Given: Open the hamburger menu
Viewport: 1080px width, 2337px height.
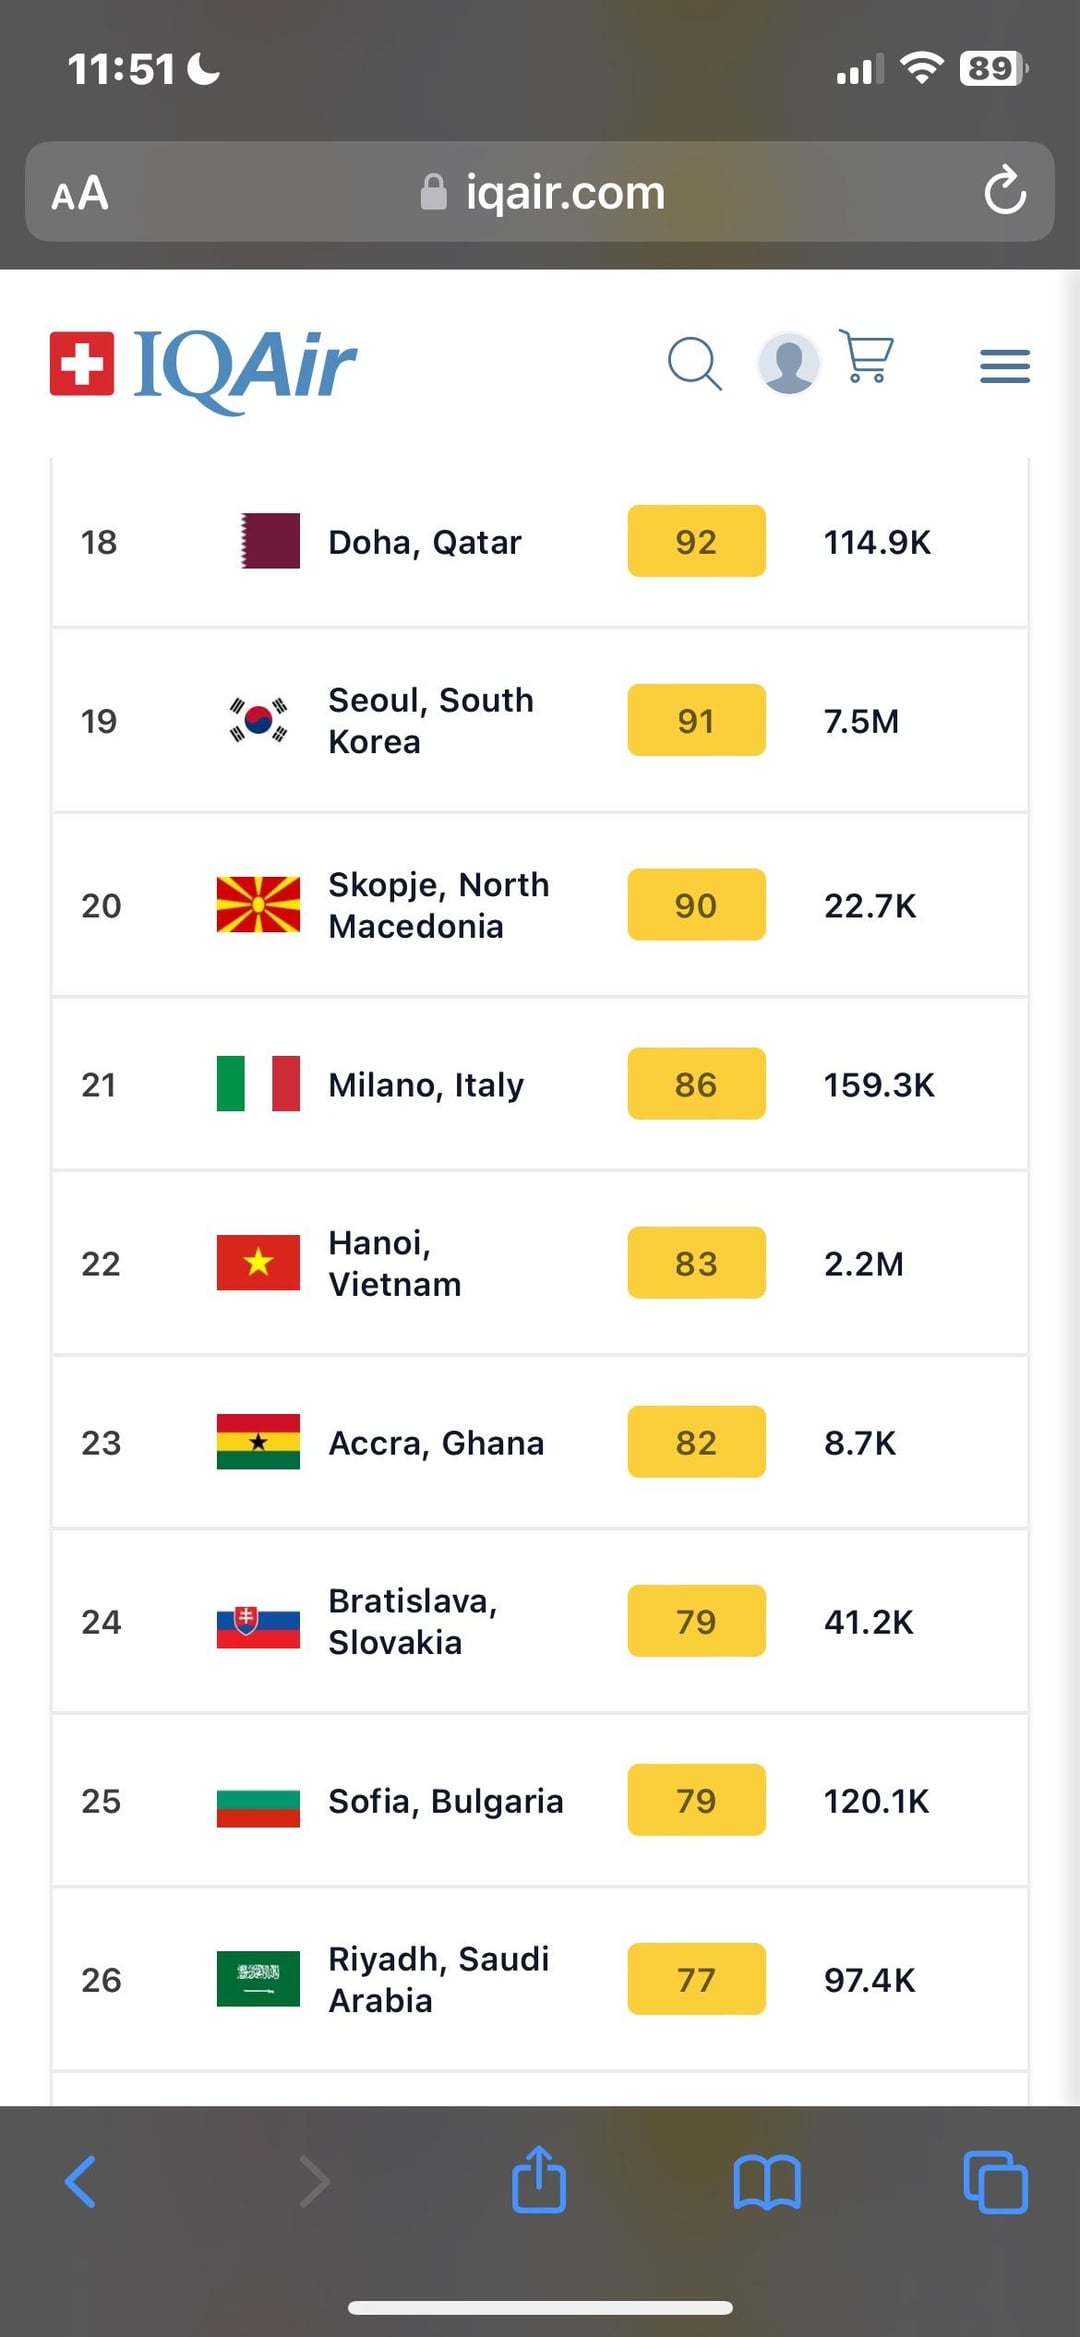Looking at the screenshot, I should point(1005,366).
